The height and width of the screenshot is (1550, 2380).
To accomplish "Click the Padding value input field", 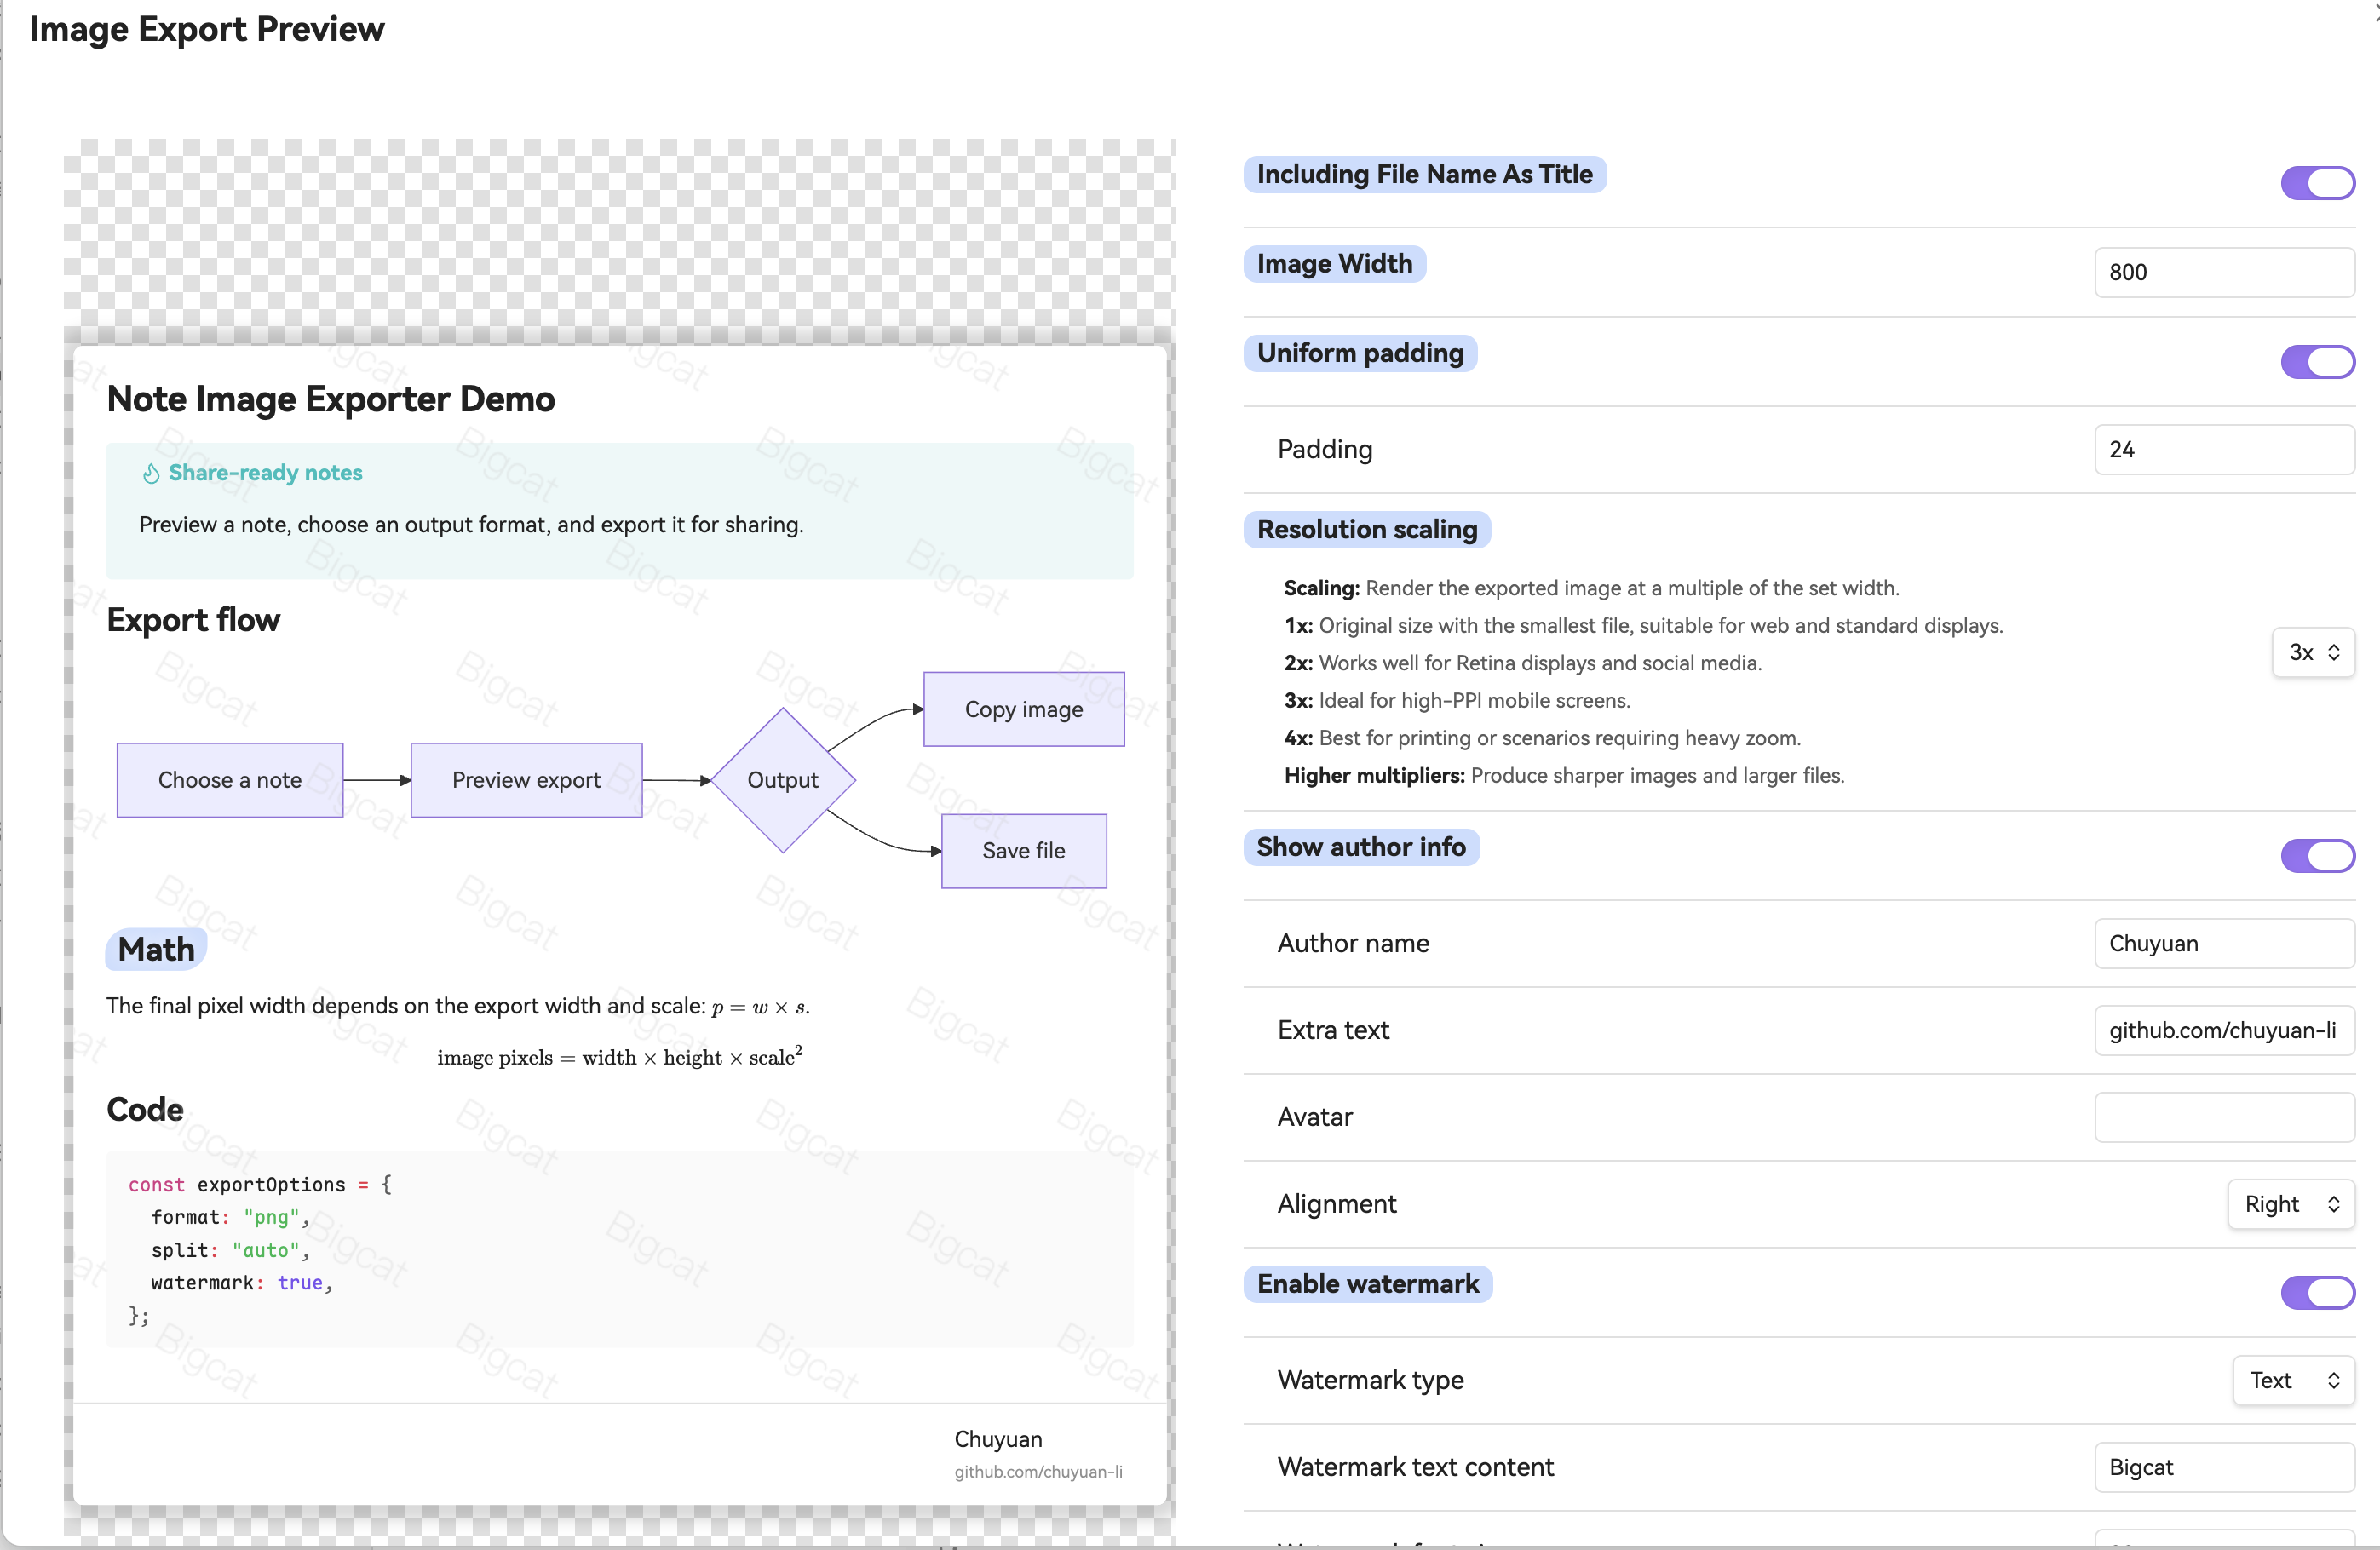I will [x=2224, y=449].
